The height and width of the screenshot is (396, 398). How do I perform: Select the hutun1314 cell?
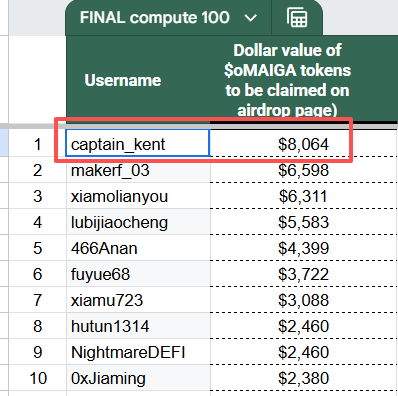(138, 325)
